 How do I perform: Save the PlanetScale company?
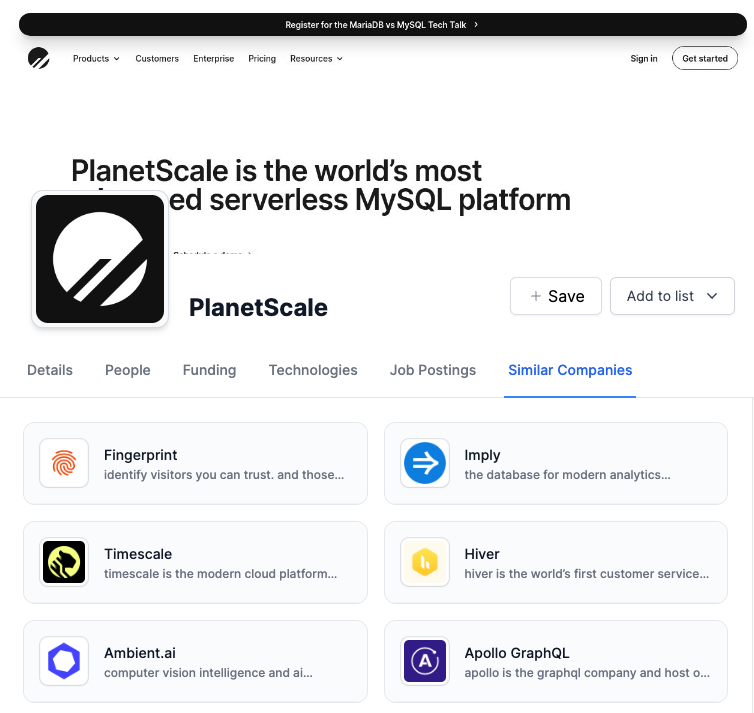(x=556, y=296)
